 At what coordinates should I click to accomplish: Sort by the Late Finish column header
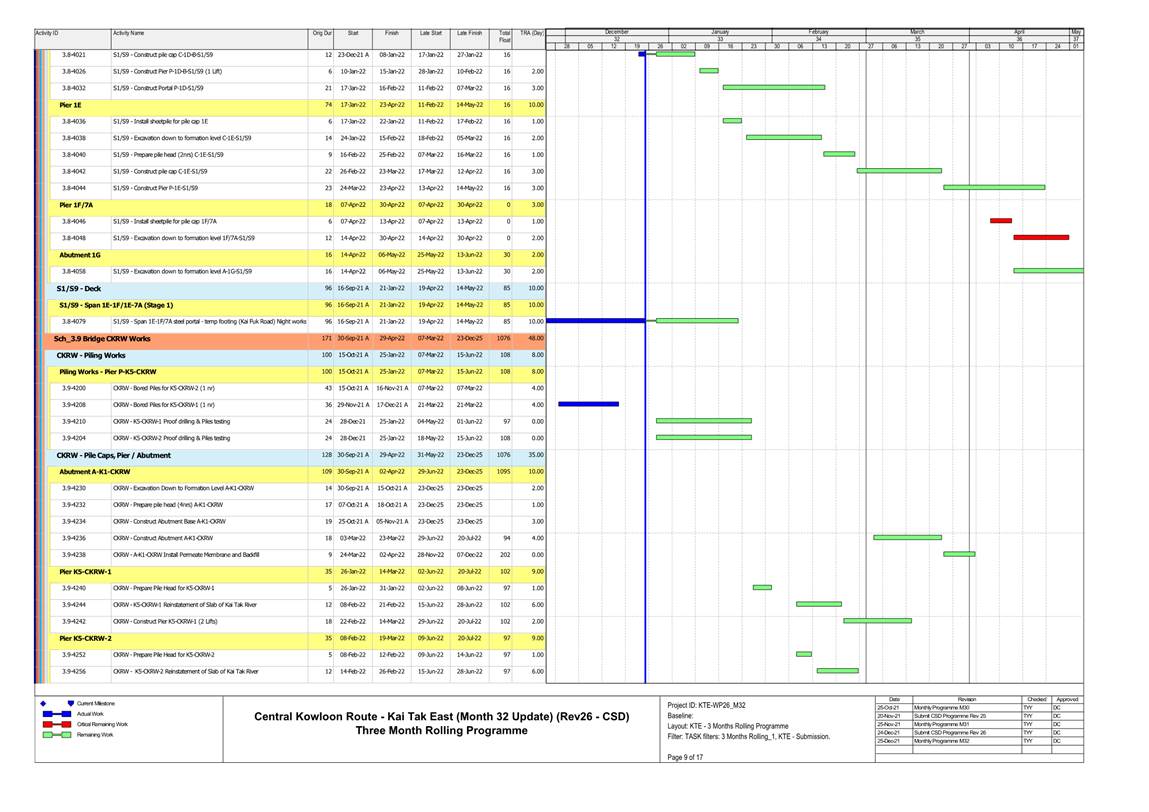[x=469, y=34]
